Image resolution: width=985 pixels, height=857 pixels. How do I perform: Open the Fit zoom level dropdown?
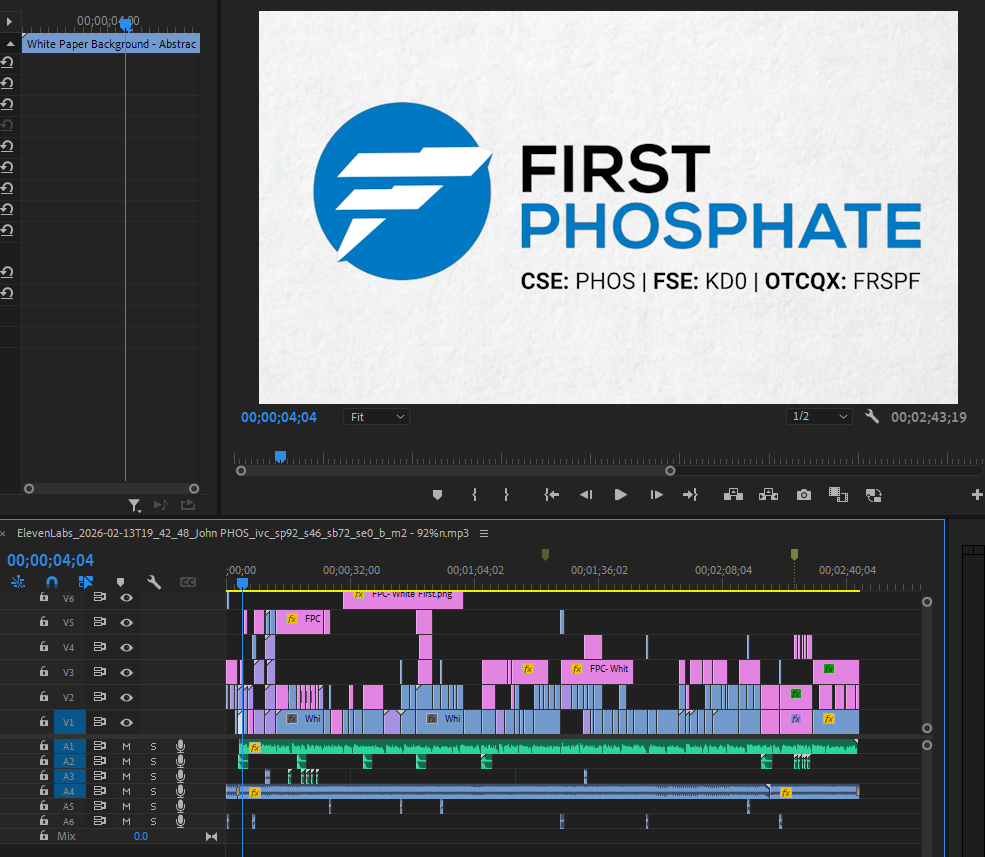coord(376,416)
